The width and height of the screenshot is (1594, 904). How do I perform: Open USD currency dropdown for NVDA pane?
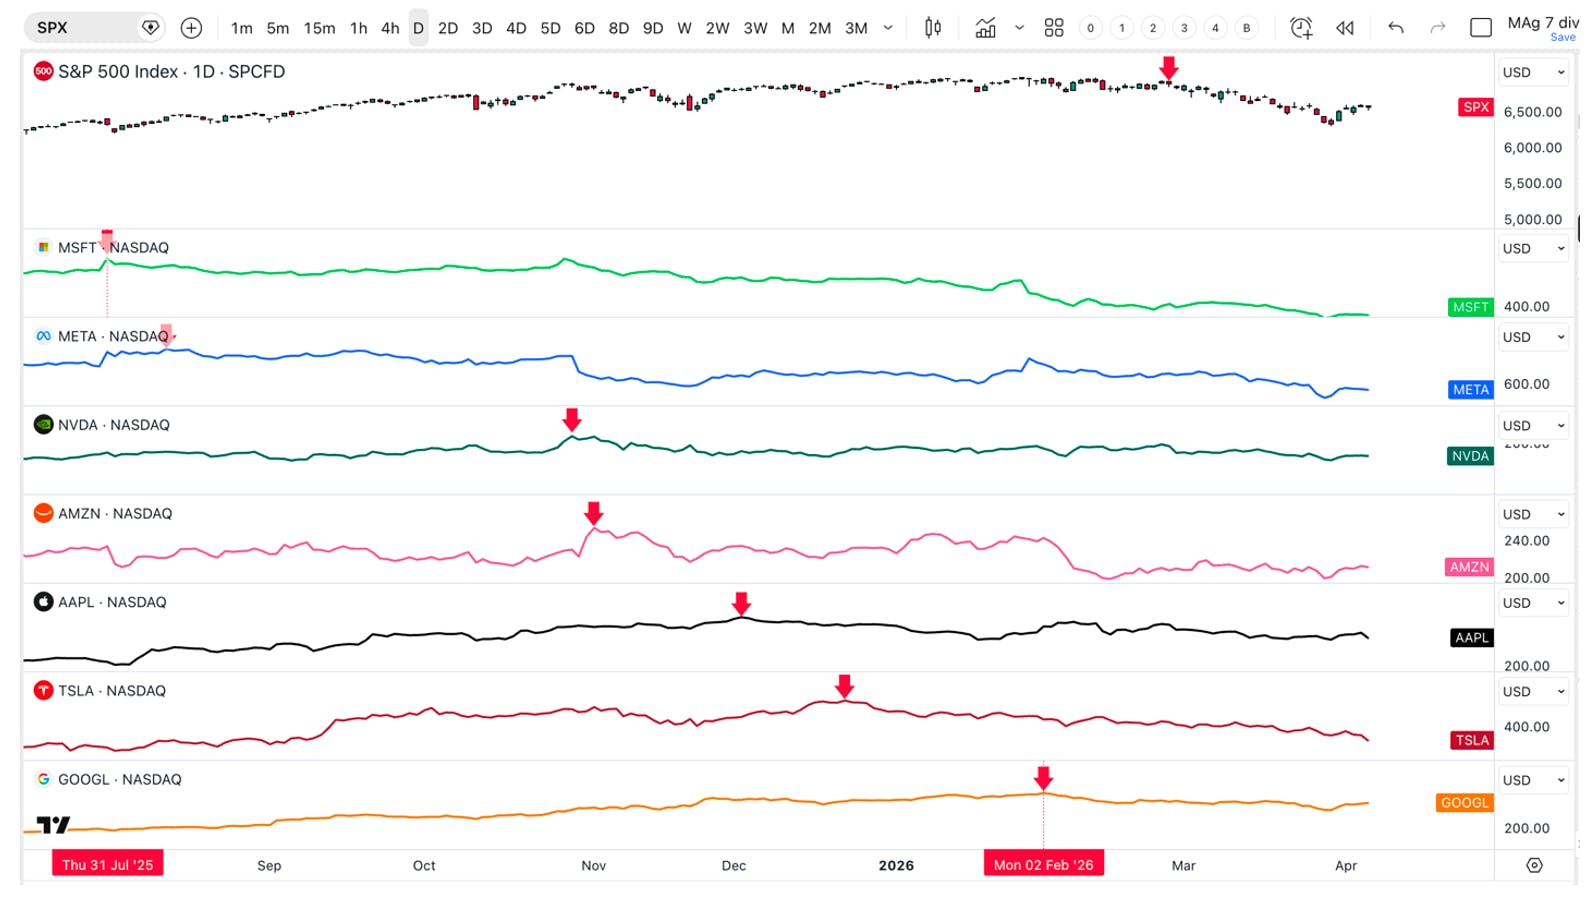tap(1533, 425)
